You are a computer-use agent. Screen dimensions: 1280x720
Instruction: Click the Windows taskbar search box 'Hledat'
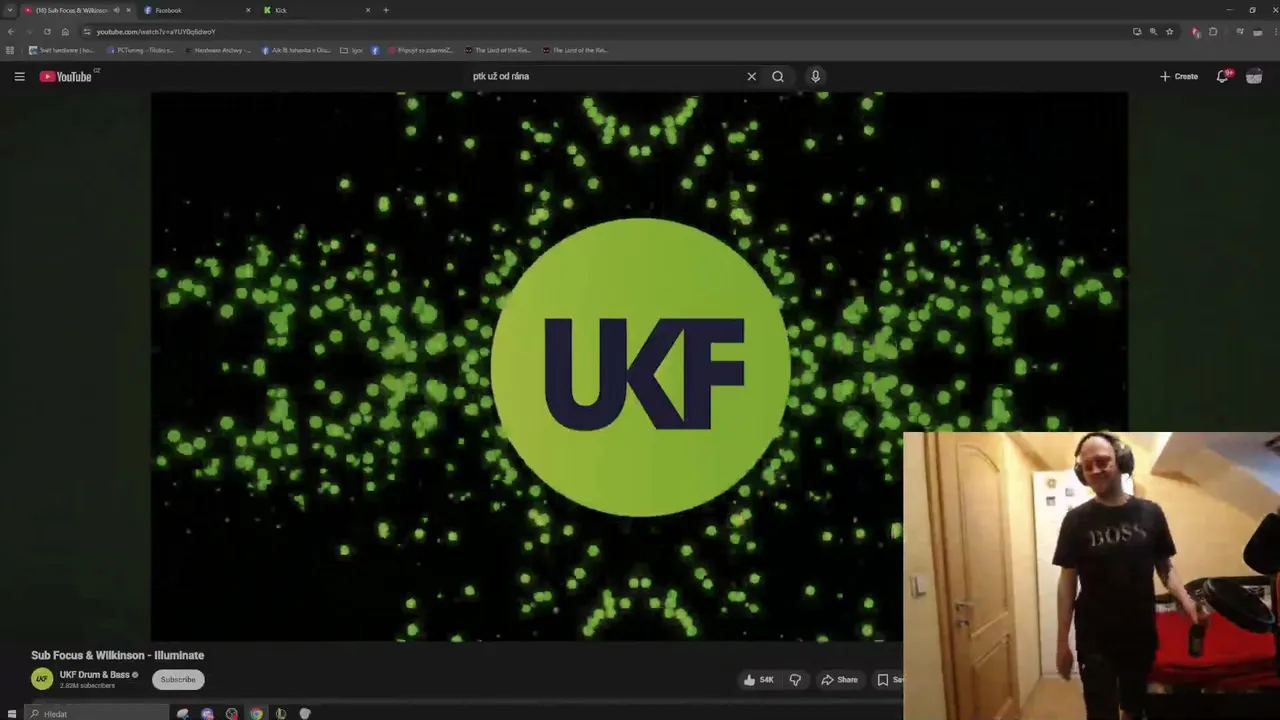97,713
